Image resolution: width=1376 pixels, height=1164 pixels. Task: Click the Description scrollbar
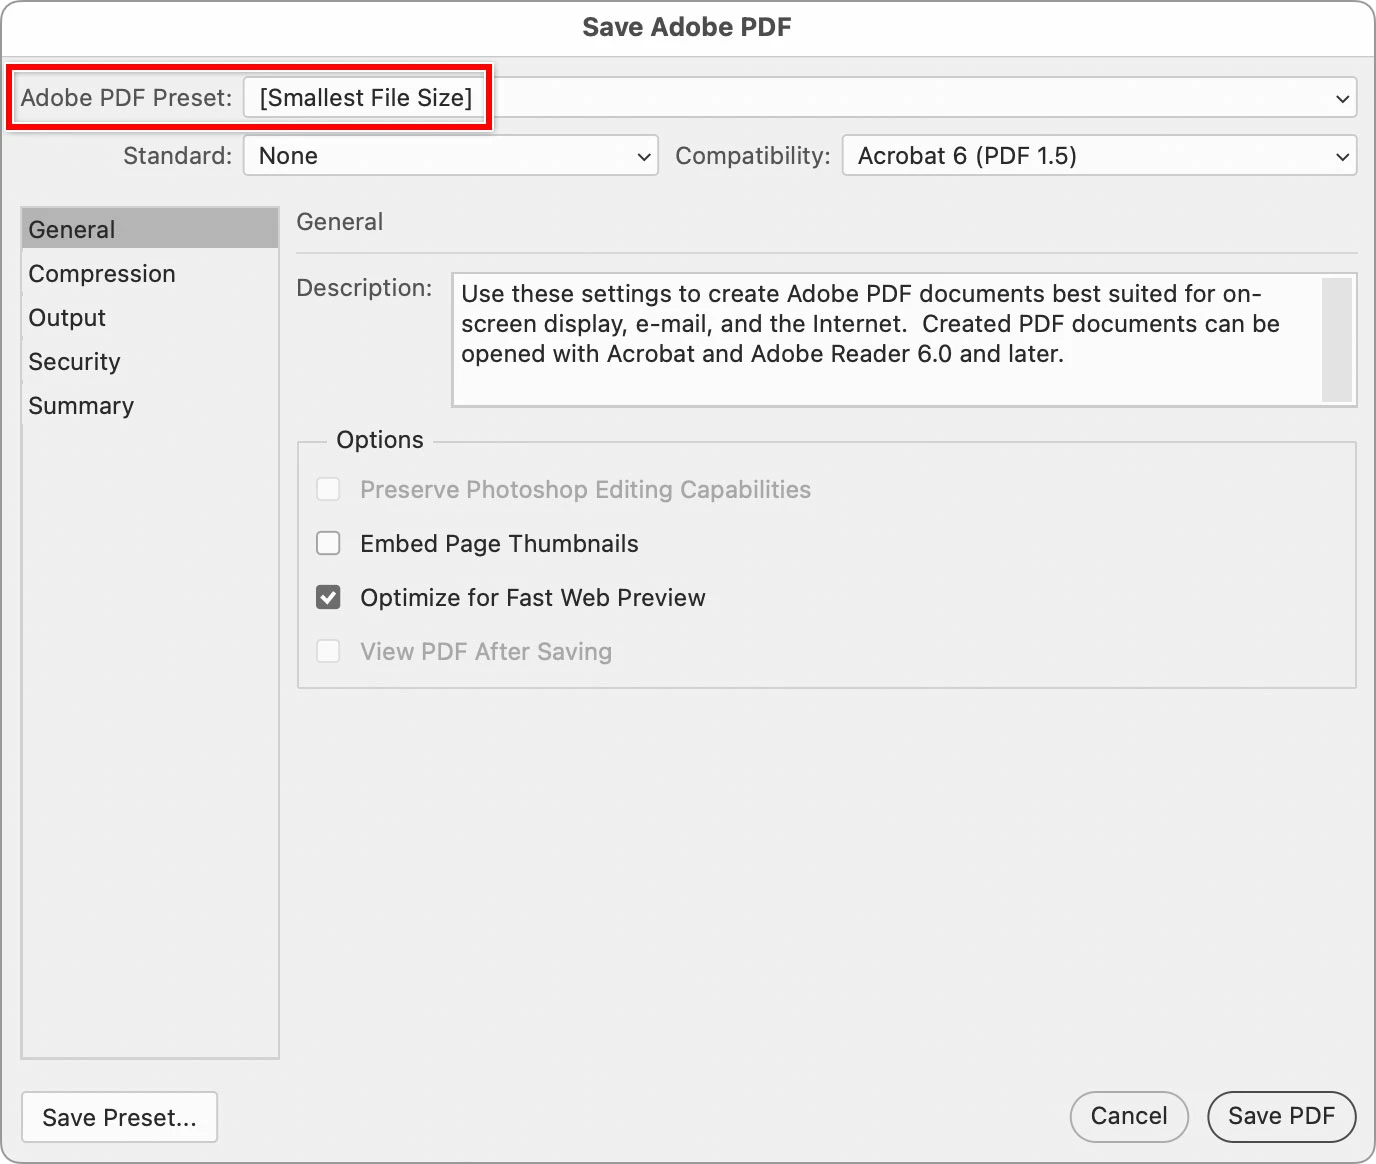click(1336, 340)
